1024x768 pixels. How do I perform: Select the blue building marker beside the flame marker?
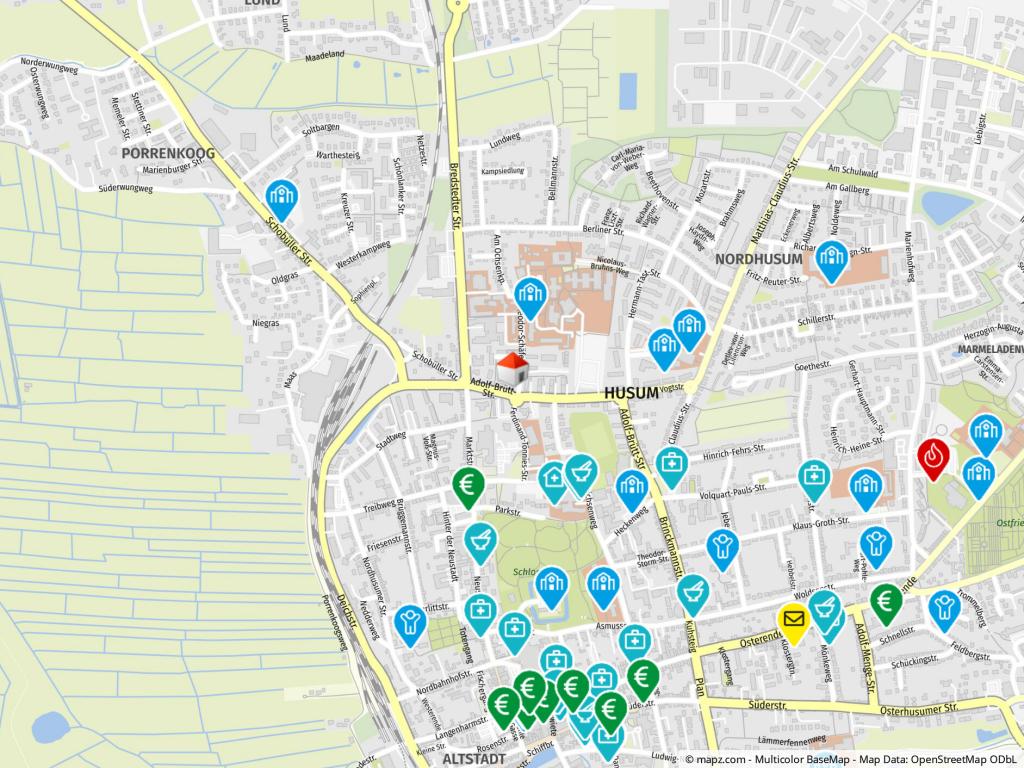(985, 432)
